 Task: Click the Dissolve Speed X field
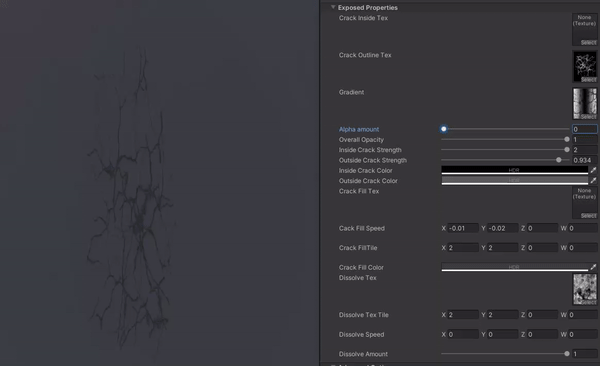point(463,334)
